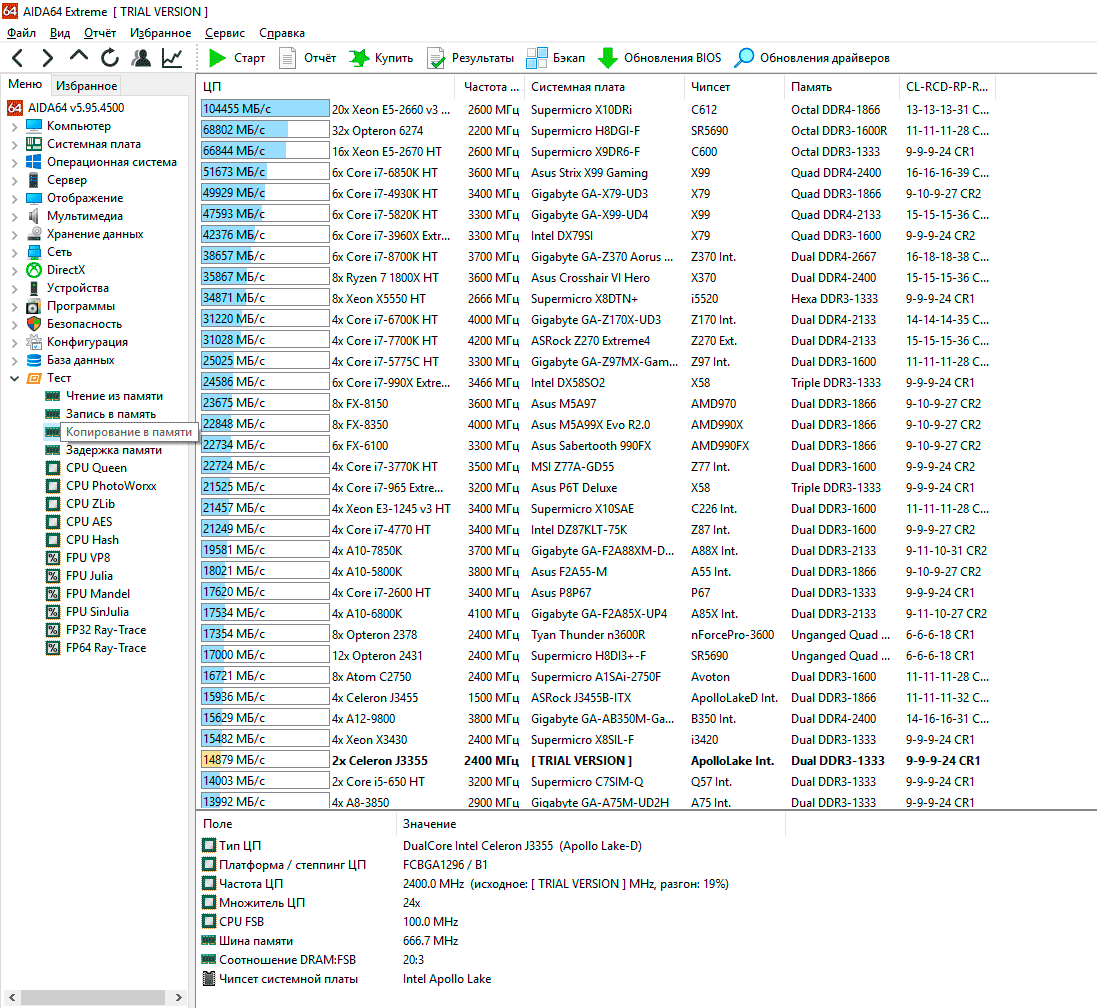
Task: Sort by the Частота column header
Action: pos(491,87)
